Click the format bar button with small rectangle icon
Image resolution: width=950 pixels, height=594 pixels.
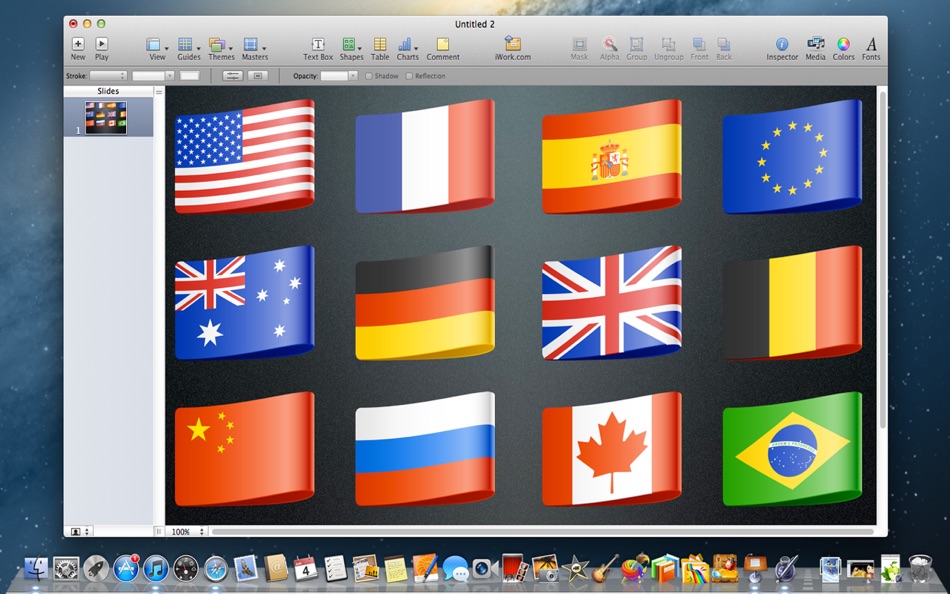pyautogui.click(x=257, y=76)
